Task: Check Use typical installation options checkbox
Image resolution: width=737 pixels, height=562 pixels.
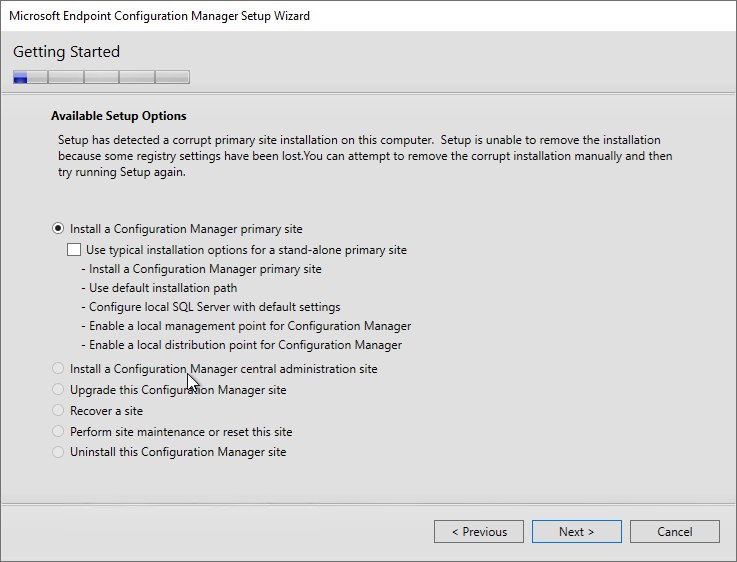Action: point(74,250)
